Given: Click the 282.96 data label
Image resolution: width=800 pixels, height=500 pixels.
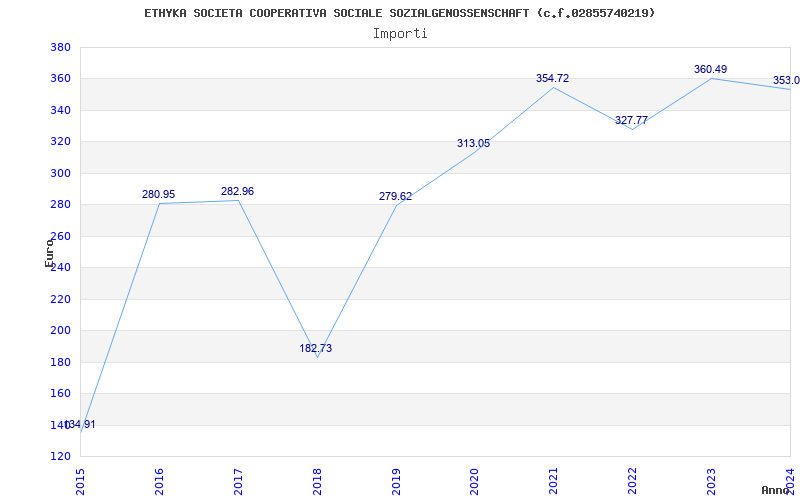Looking at the screenshot, I should click(237, 191).
